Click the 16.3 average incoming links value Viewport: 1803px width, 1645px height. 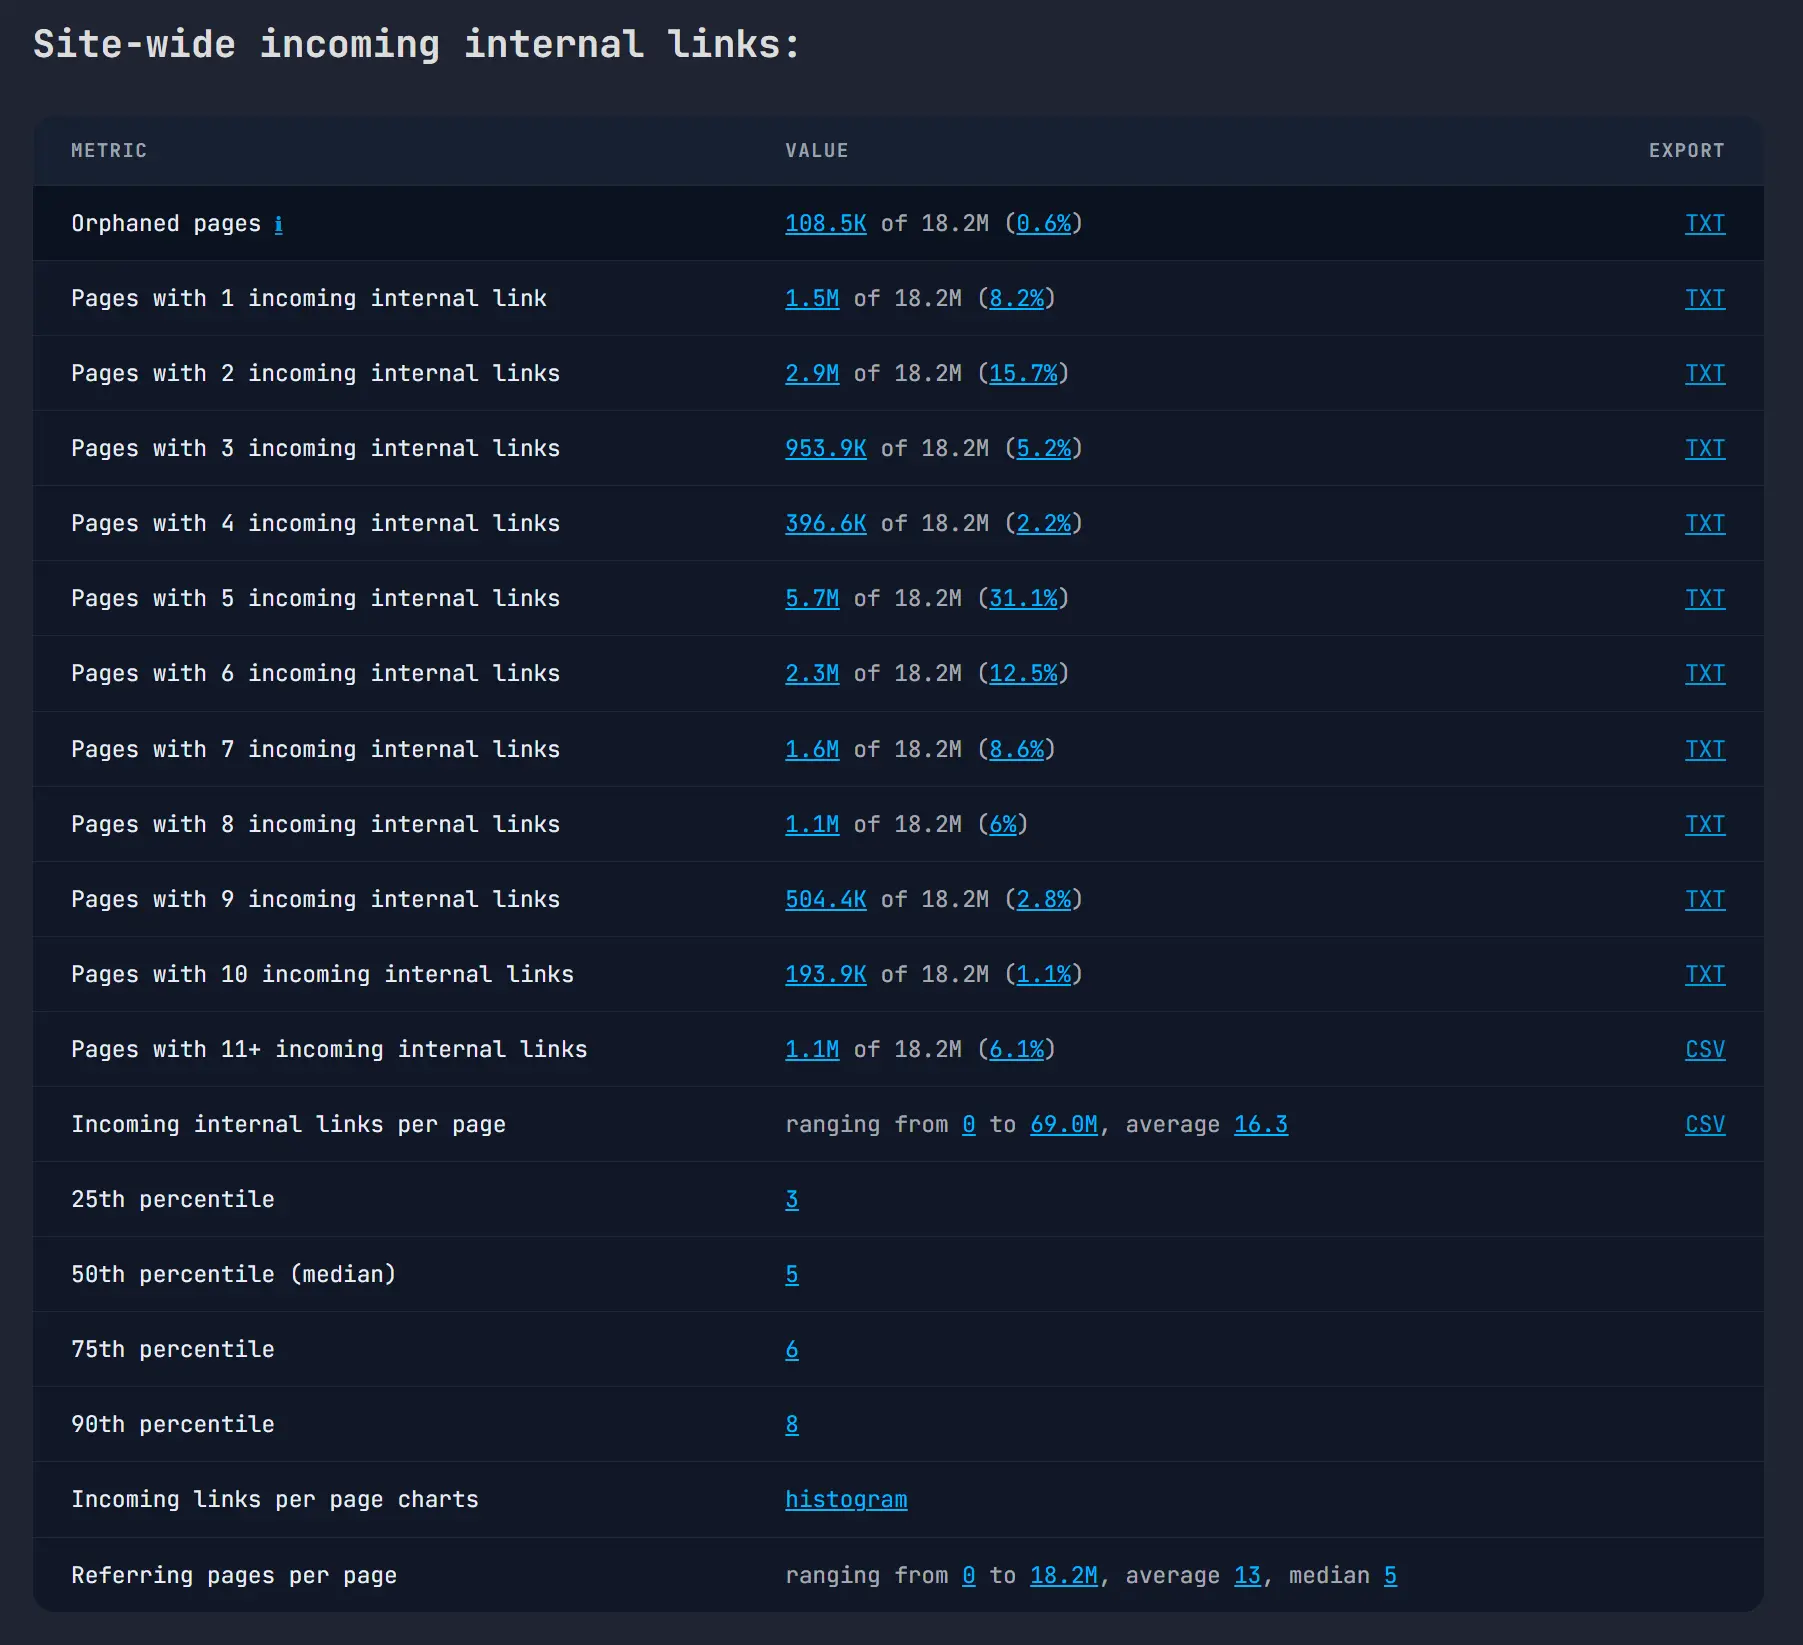point(1260,1124)
